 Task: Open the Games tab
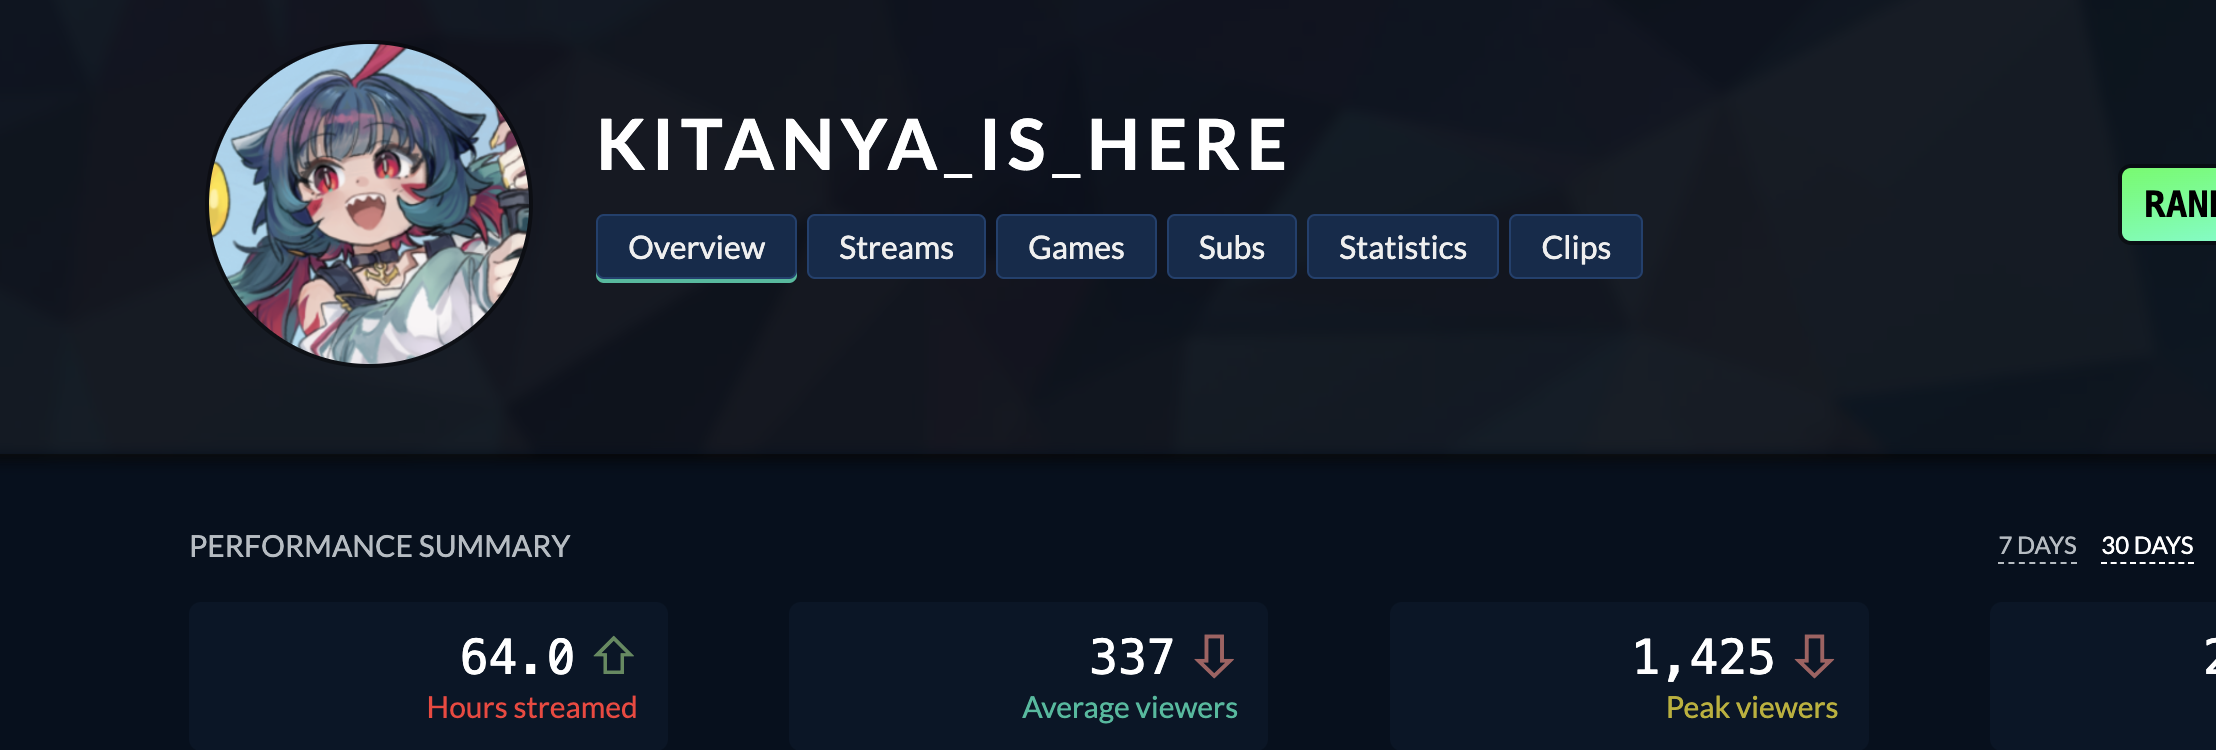[x=1076, y=247]
